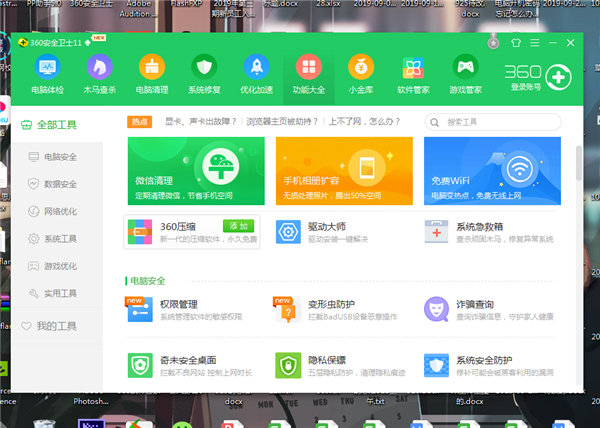Open 隐私保镖 privacy guard icon
This screenshot has height=428, width=600.
point(288,365)
